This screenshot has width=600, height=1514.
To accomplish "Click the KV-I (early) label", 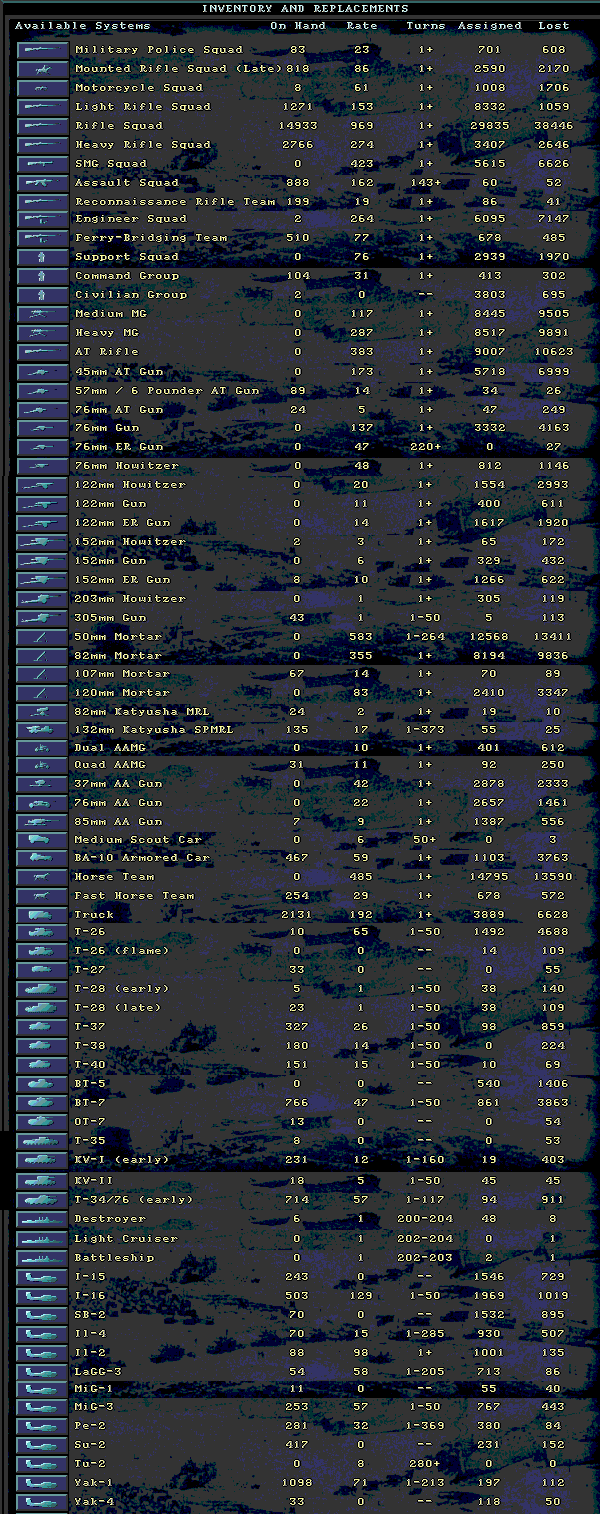I will coord(122,1160).
